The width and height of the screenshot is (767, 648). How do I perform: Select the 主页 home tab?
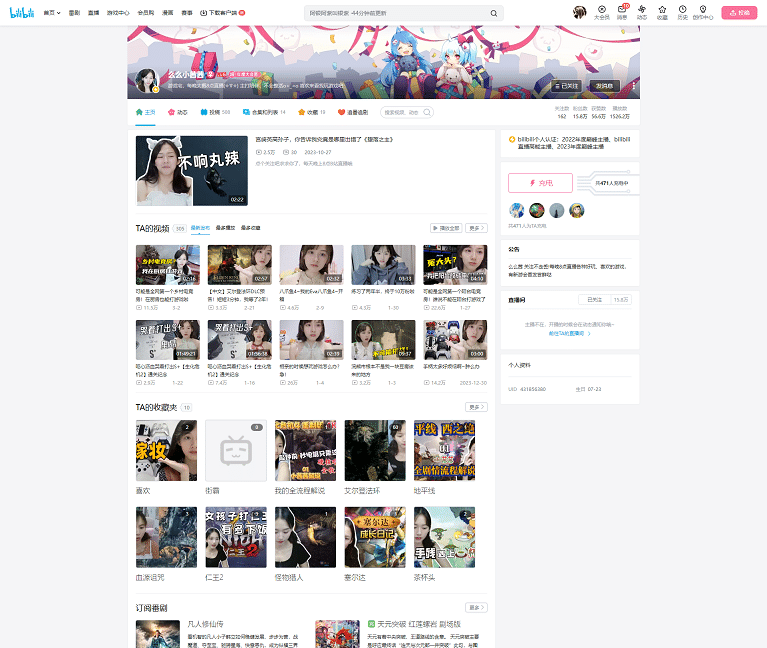click(x=145, y=112)
